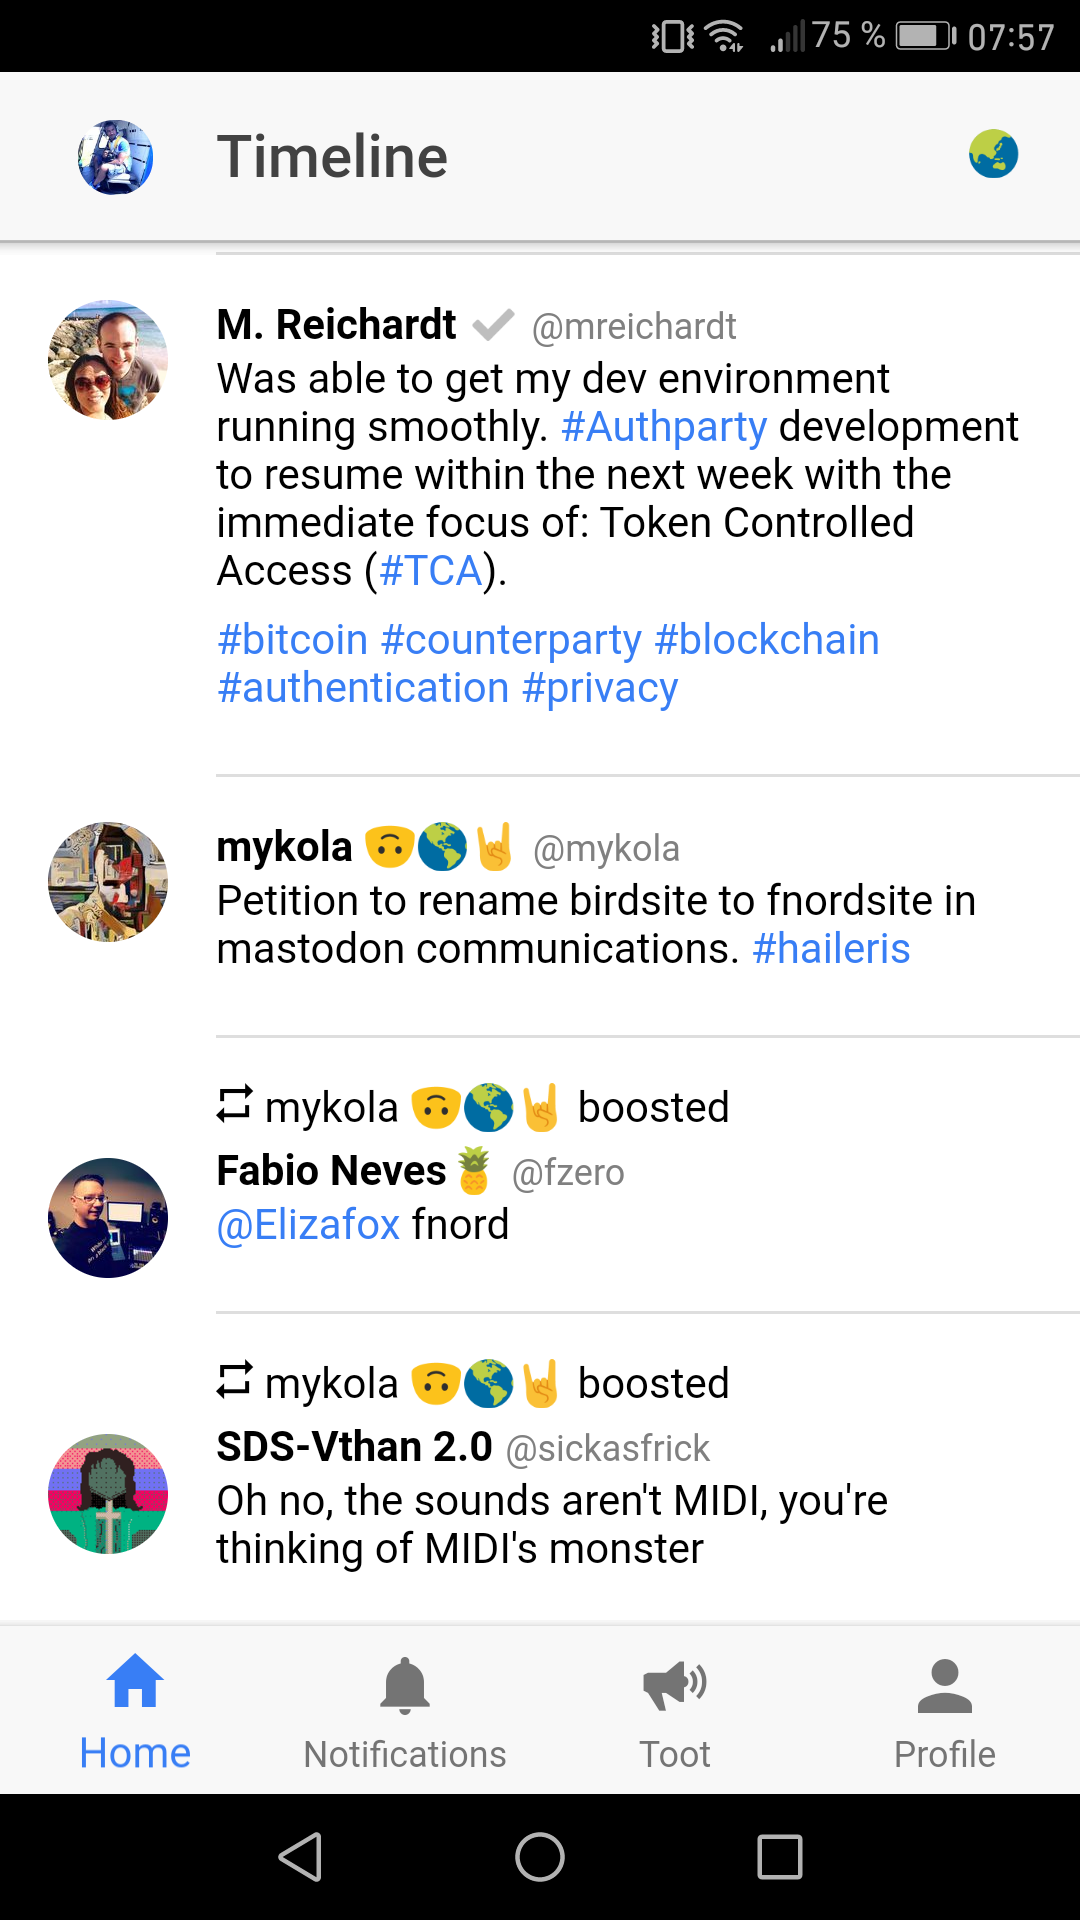
Task: Tap the Toot megaphone icon
Action: point(675,1685)
